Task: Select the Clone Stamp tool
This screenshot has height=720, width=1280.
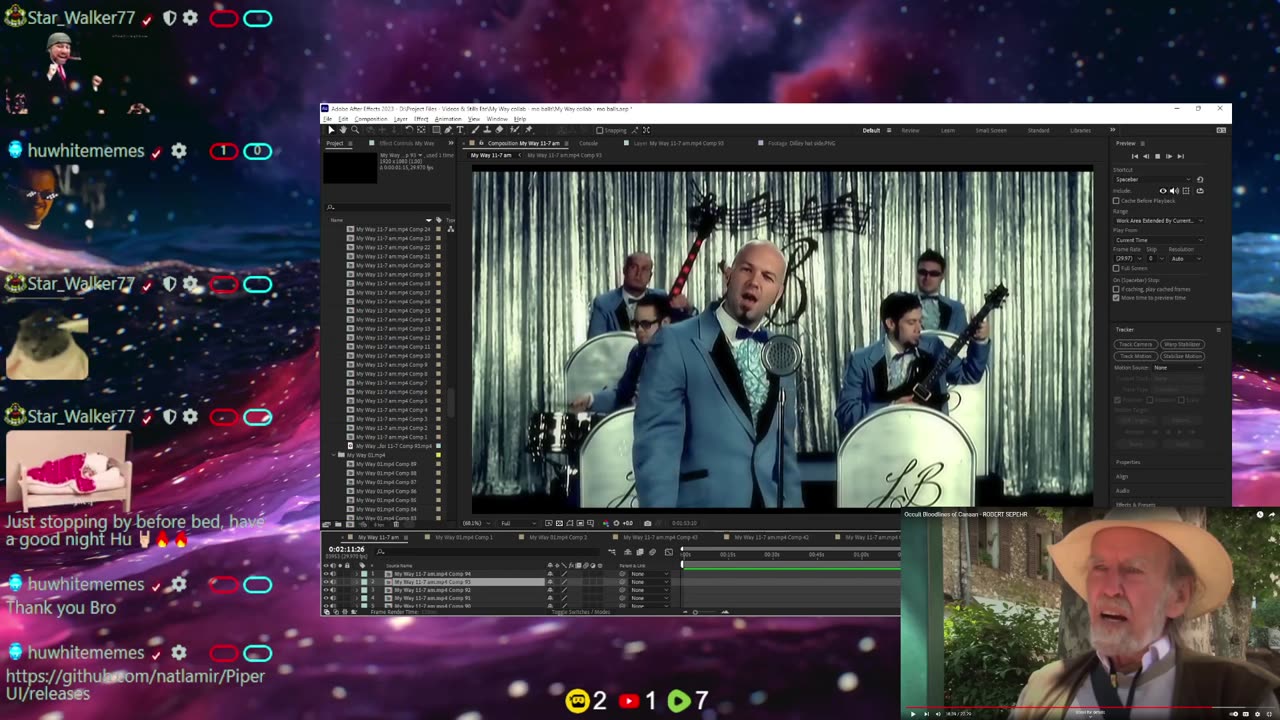Action: tap(487, 130)
